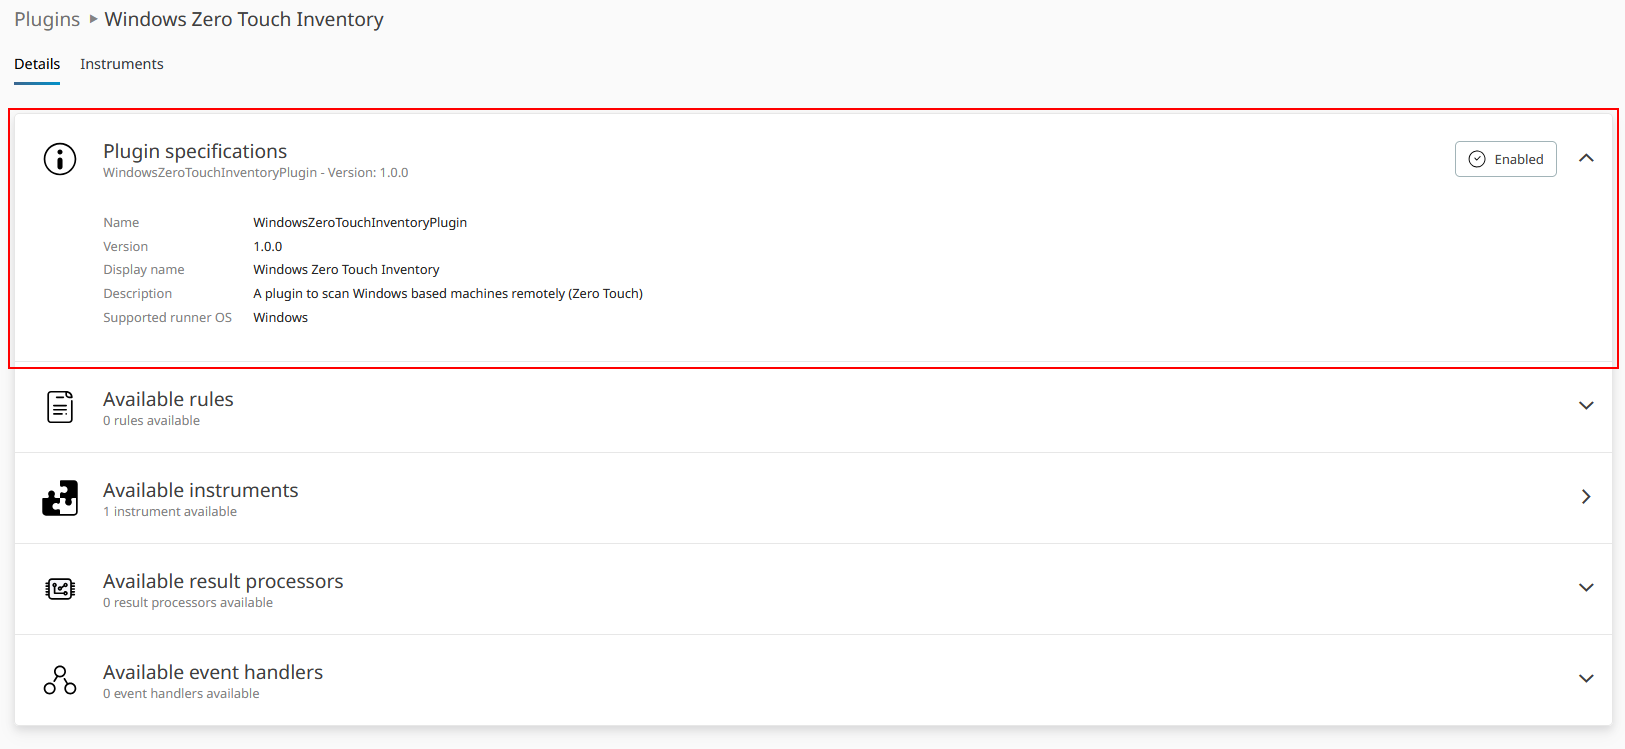Click the Available instruments puzzle icon
The width and height of the screenshot is (1625, 749).
tap(60, 498)
